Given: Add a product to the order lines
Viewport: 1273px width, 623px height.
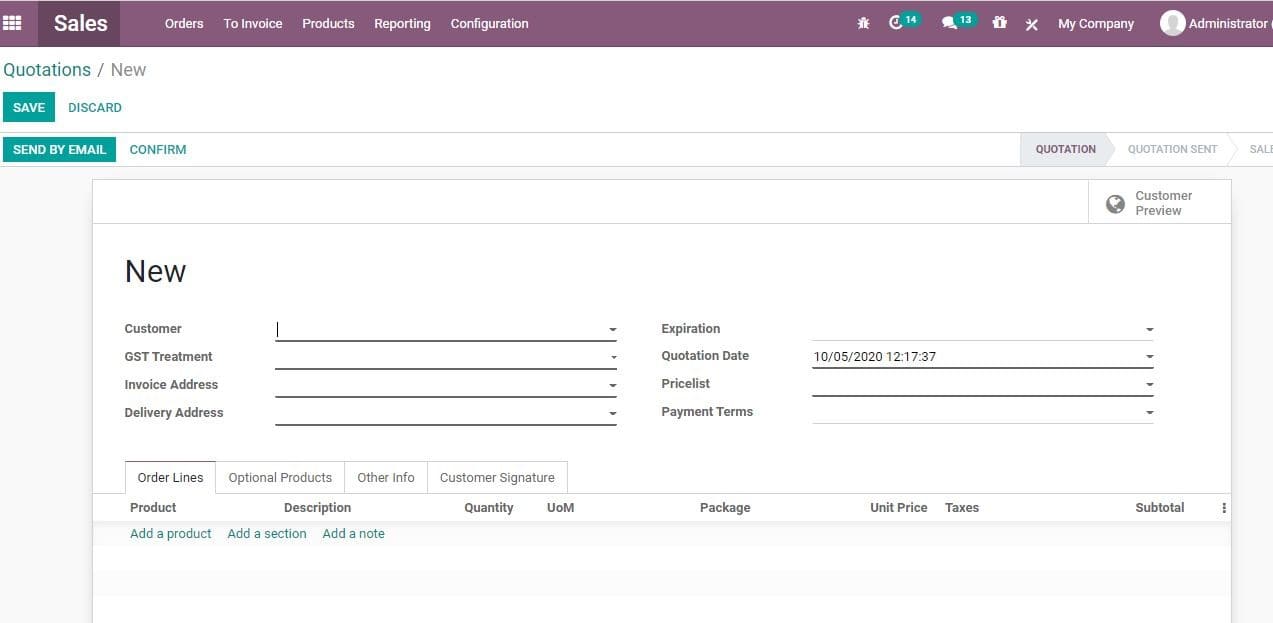Looking at the screenshot, I should [x=170, y=533].
